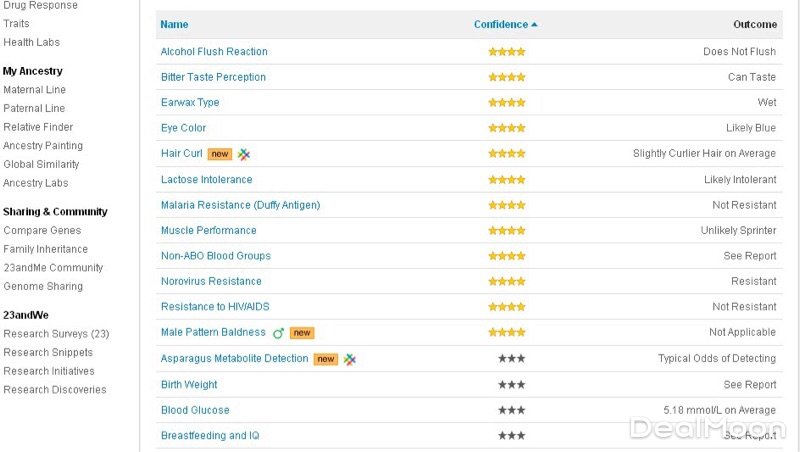This screenshot has width=800, height=452.
Task: Click the colorful icon beside Asparagus Metabolite Detection
Action: (350, 359)
